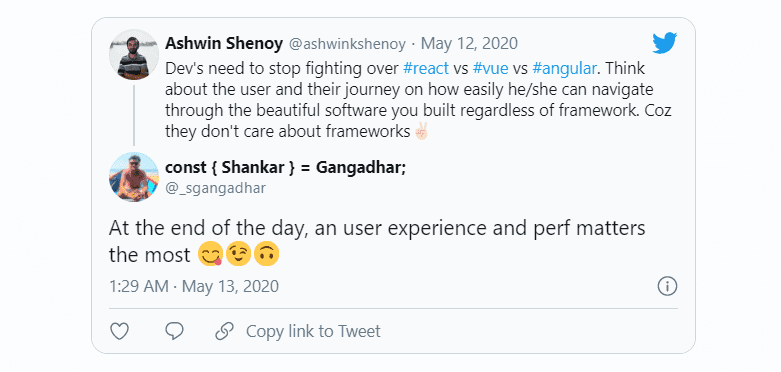Click the May 12, 2020 date
781x372 pixels.
pyautogui.click(x=469, y=44)
